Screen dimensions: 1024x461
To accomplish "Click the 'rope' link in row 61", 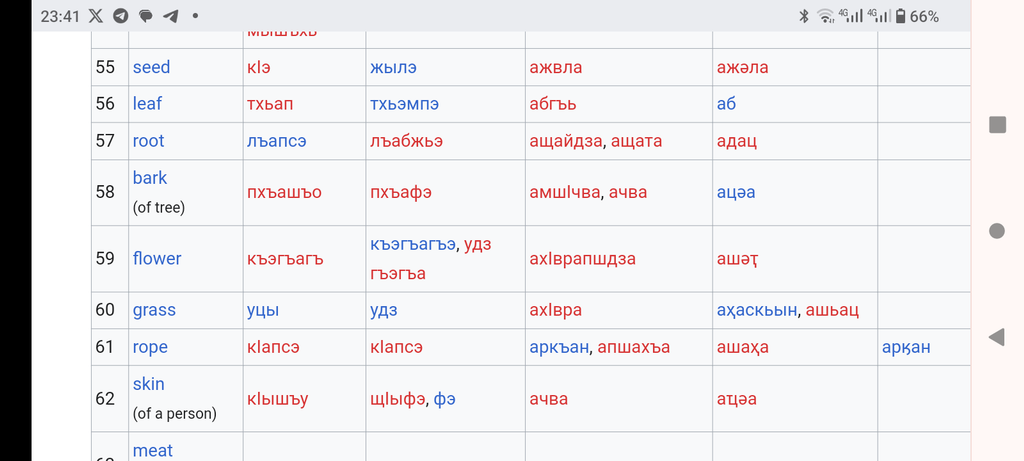I will (x=150, y=347).
